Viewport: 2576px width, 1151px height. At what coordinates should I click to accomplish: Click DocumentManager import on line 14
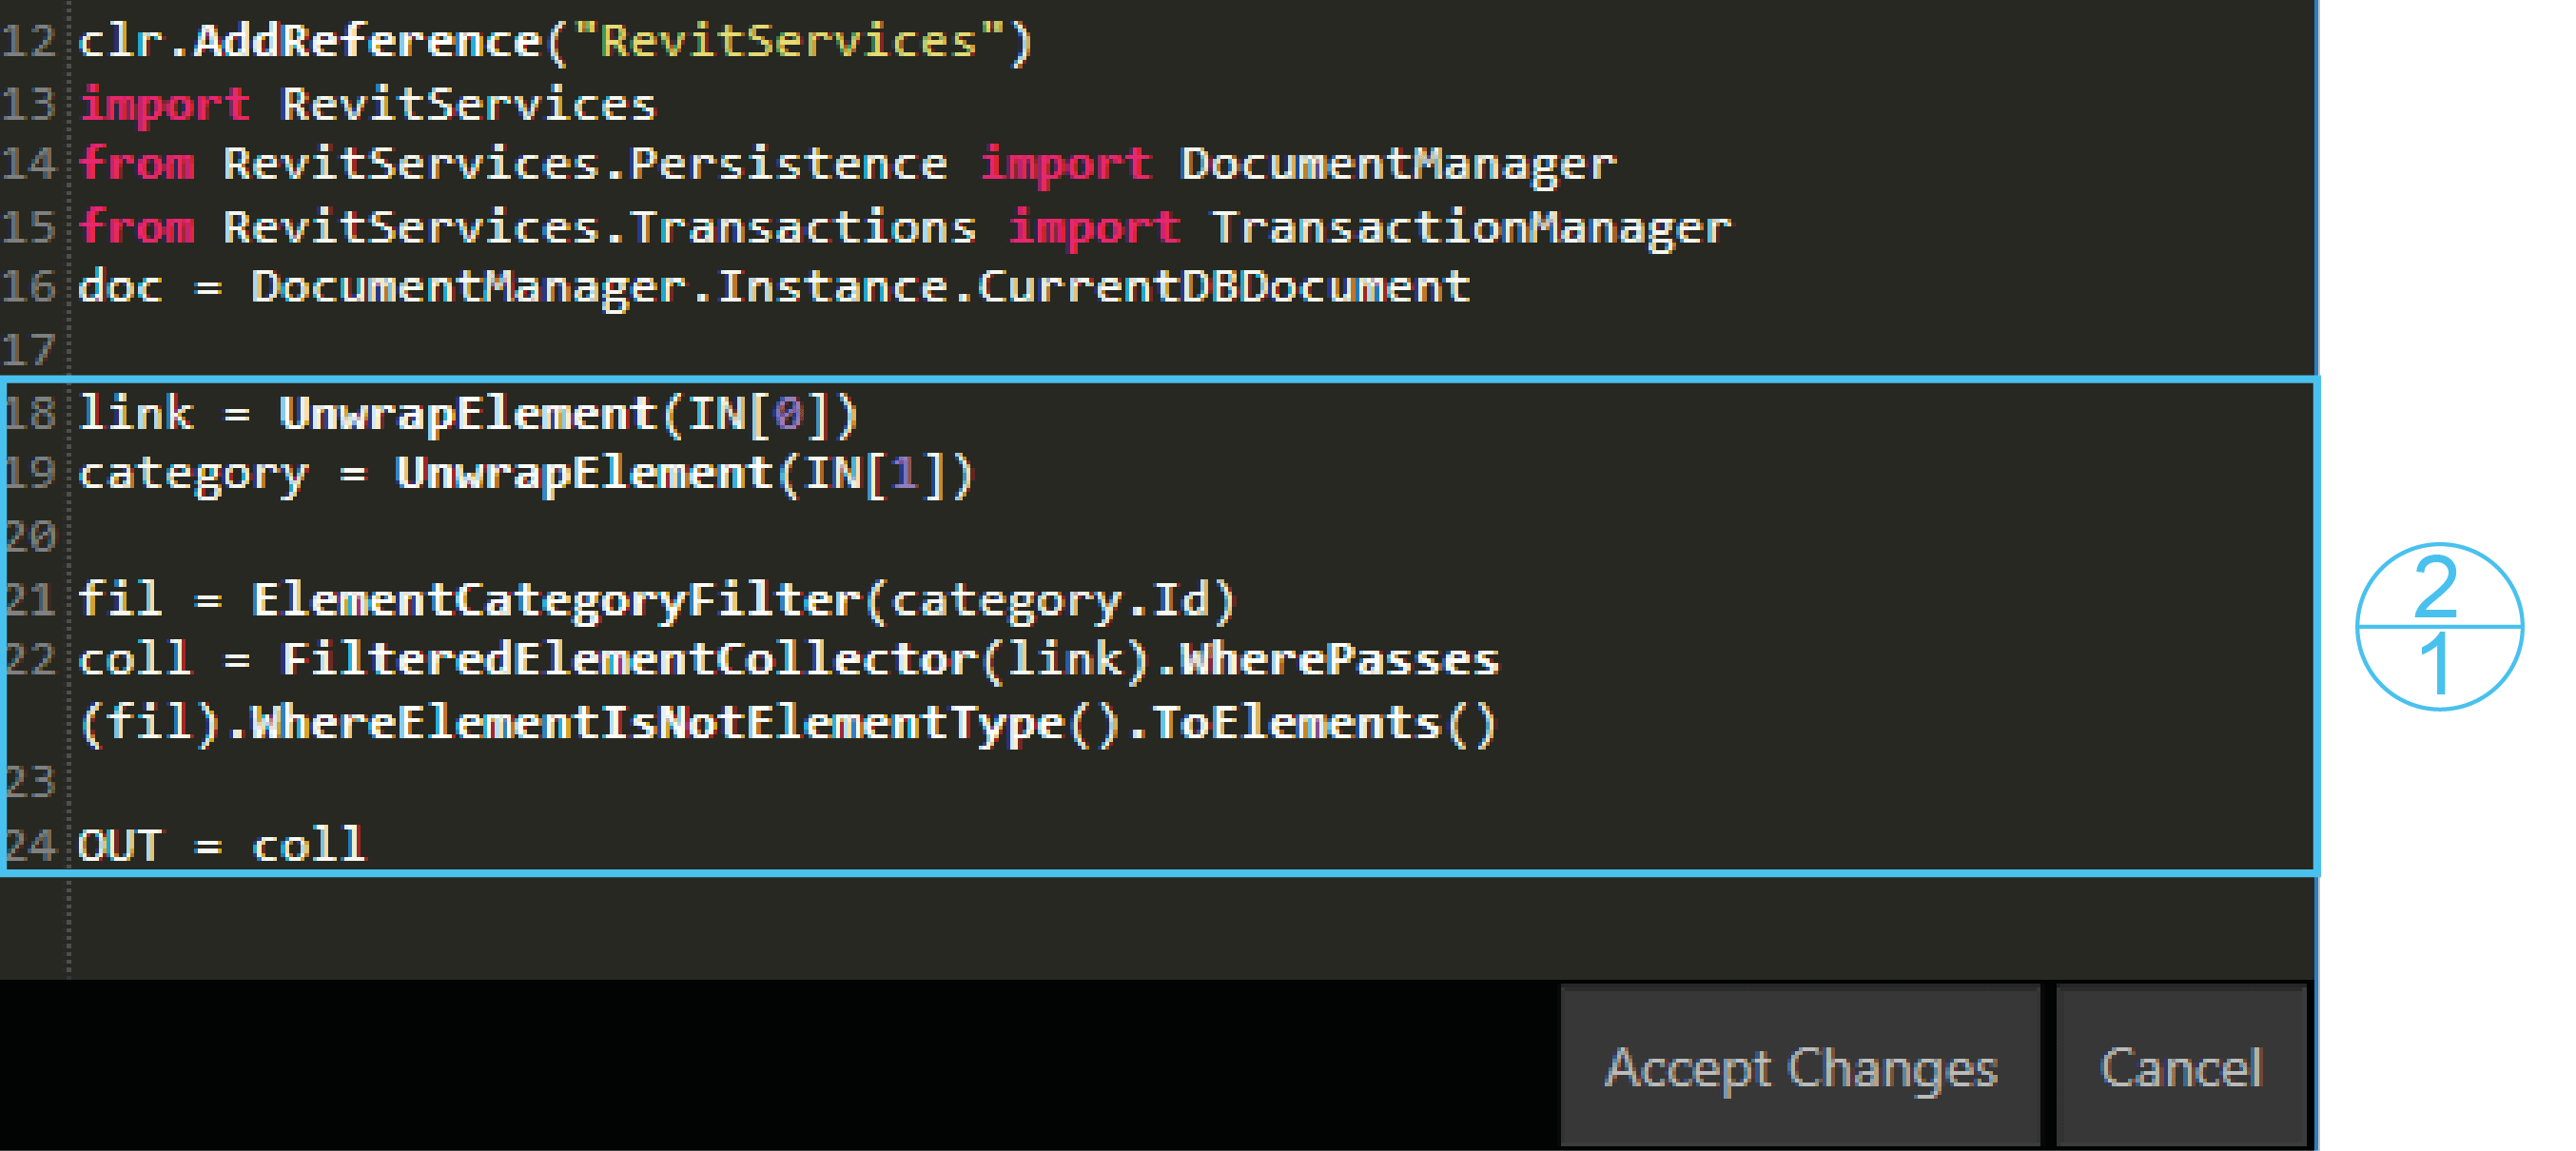coord(1397,165)
